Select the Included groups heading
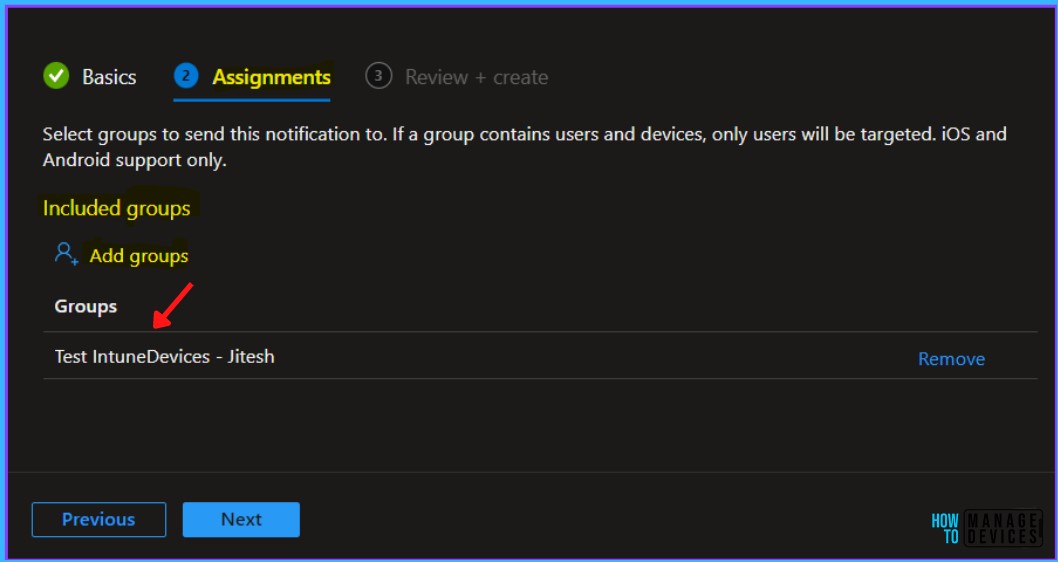 116,208
